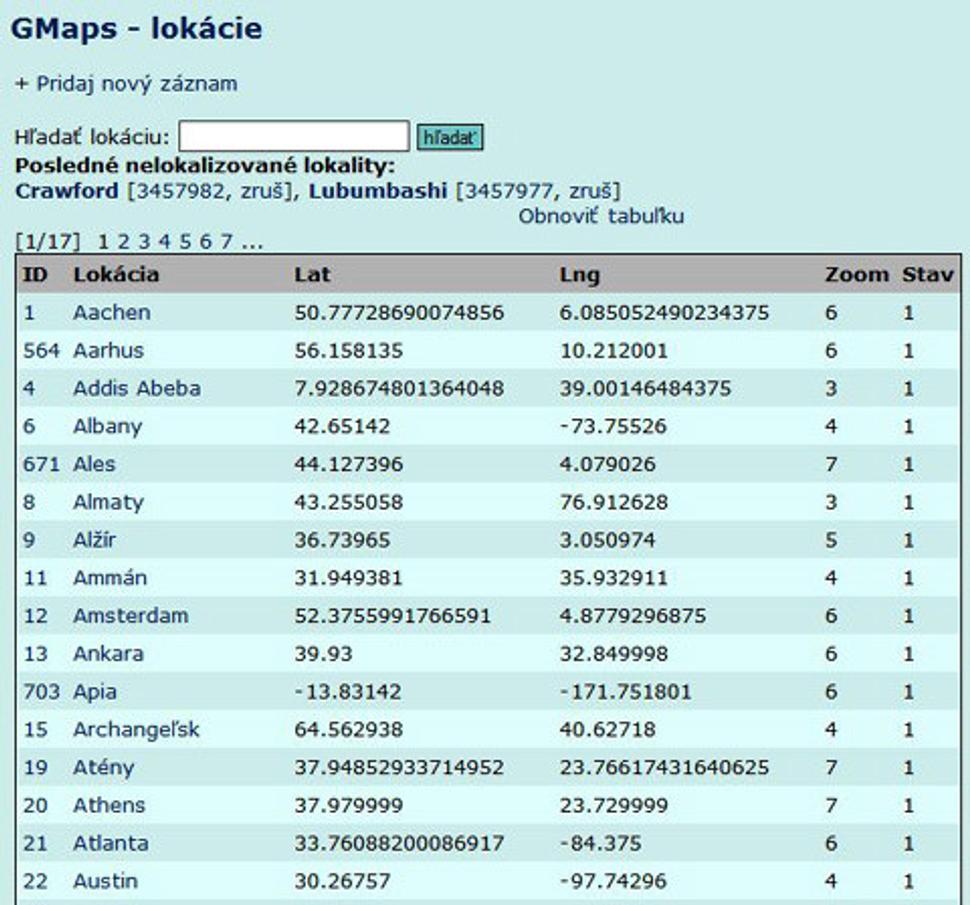Select longitude value -84.375
Screen dimensions: 970x905
click(x=600, y=843)
